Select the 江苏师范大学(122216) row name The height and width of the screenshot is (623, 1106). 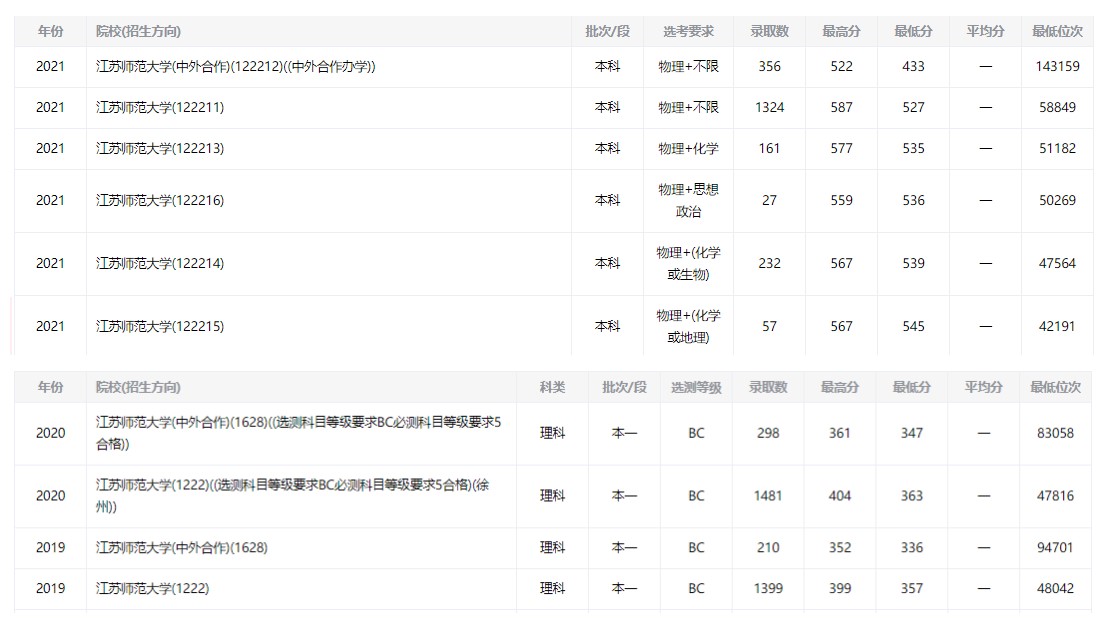click(x=160, y=200)
